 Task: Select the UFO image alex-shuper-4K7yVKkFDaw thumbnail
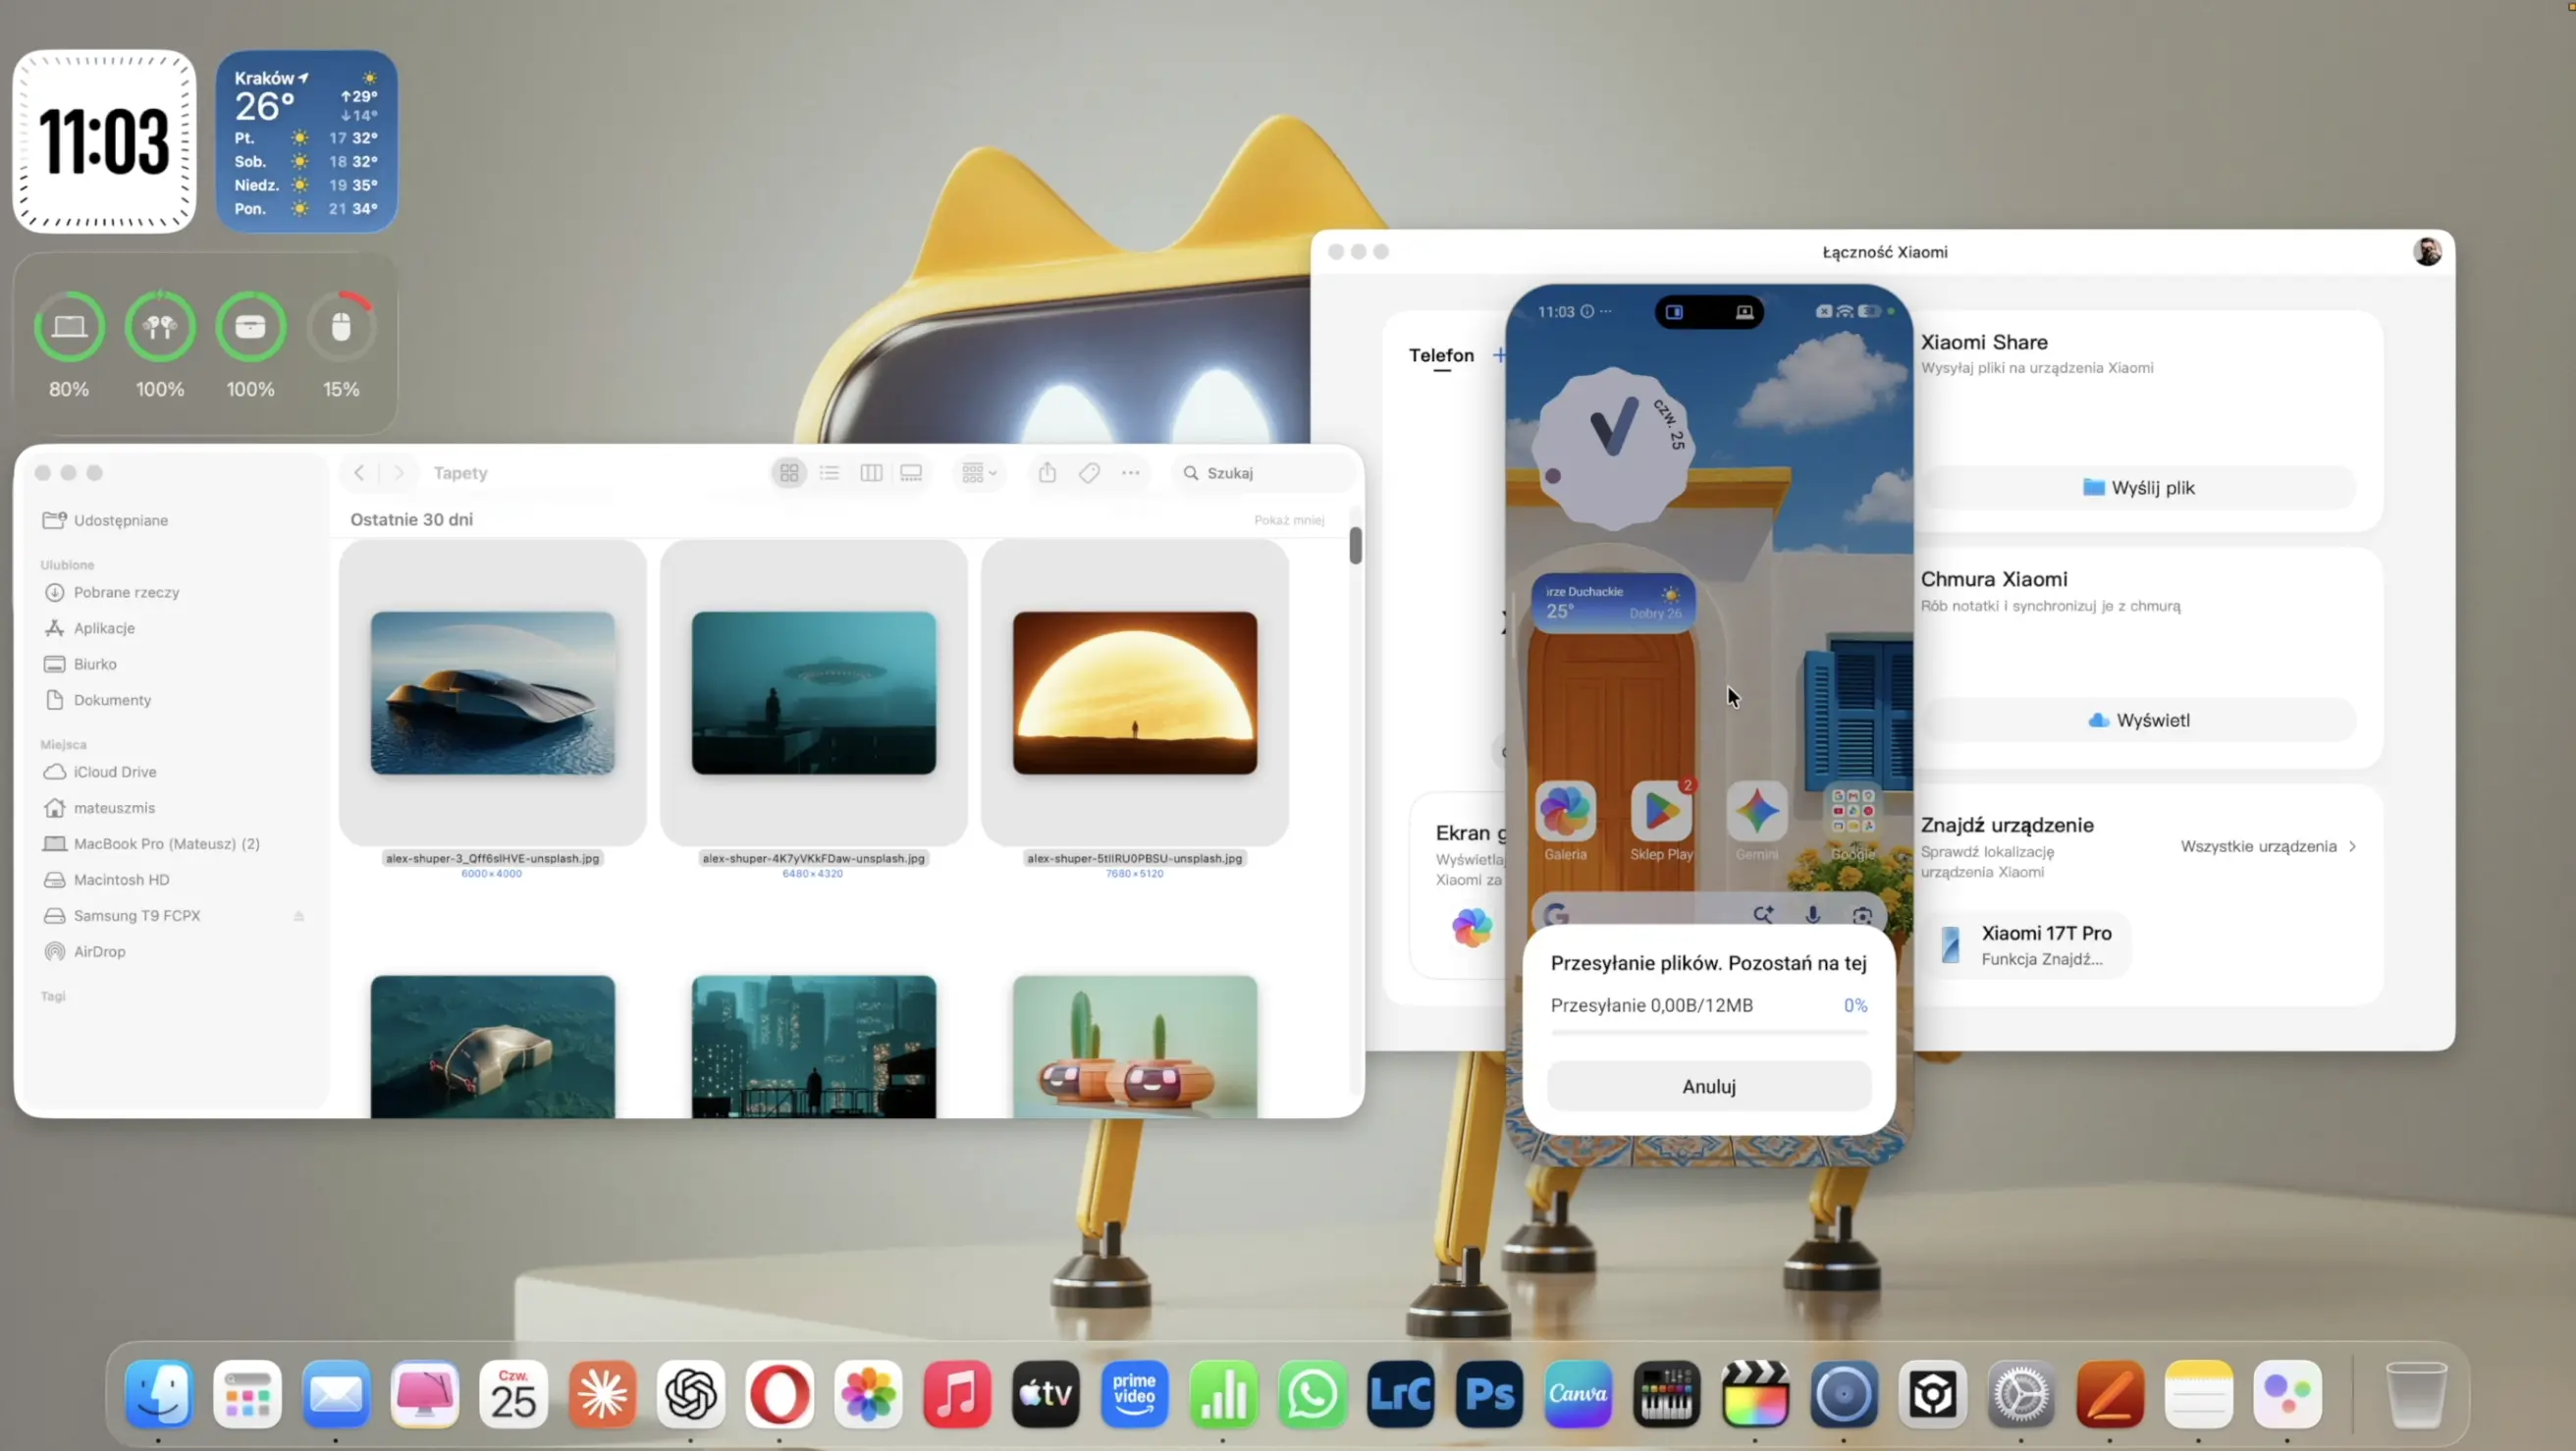[814, 693]
